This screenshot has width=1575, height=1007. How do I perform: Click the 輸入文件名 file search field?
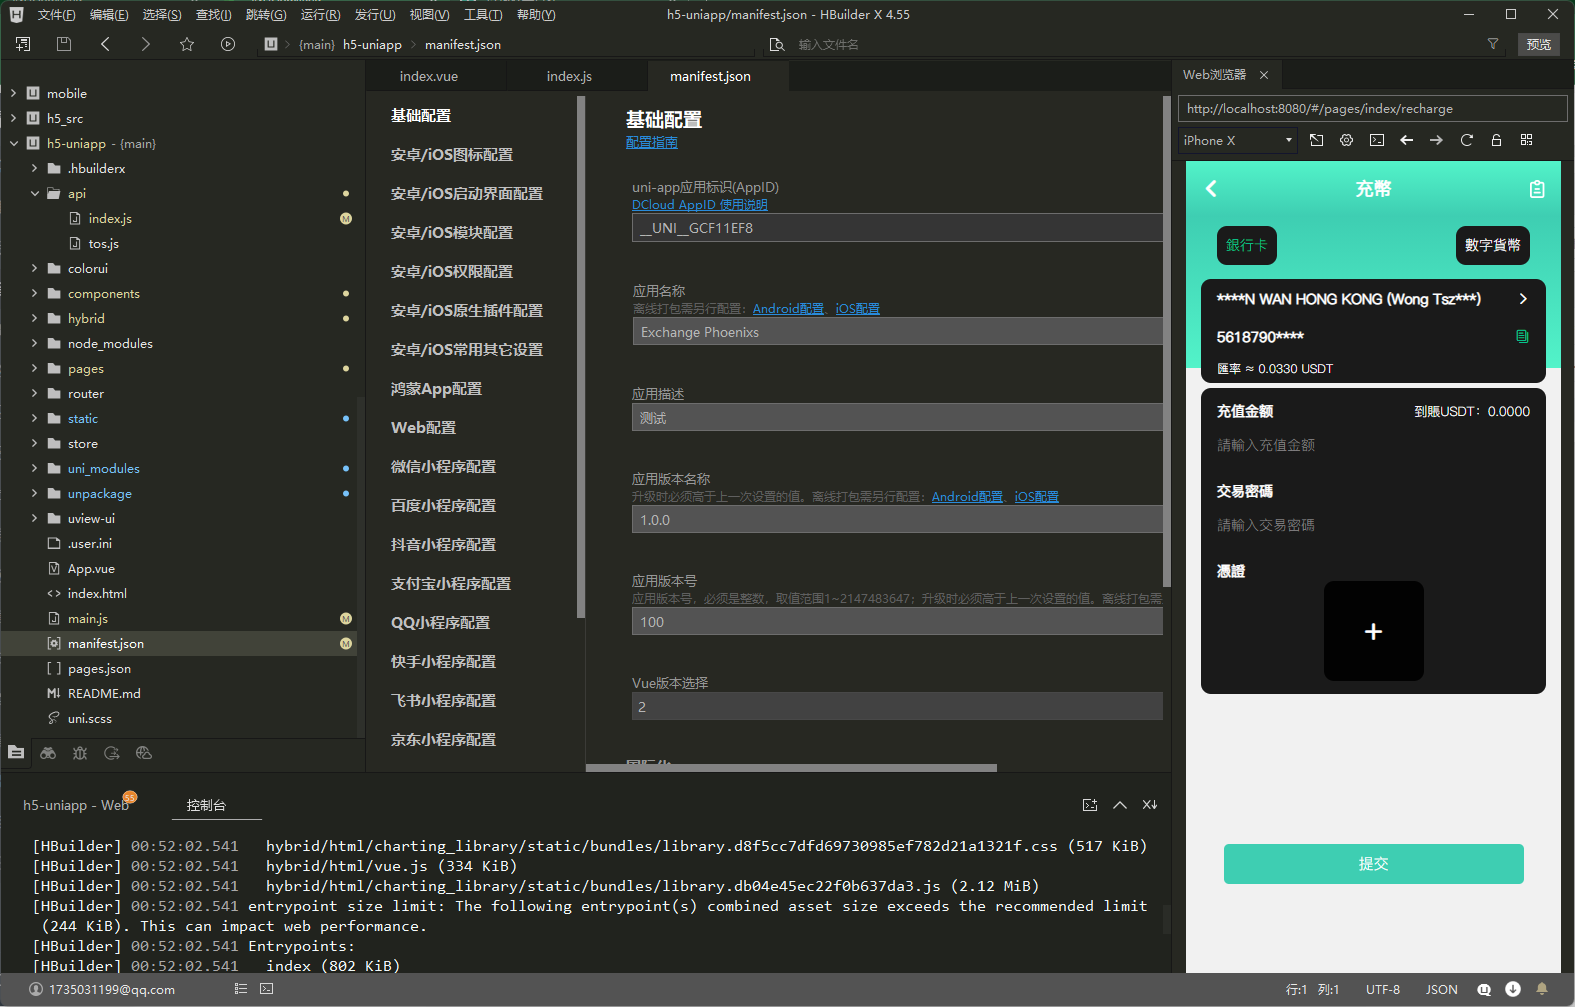[x=1130, y=44]
